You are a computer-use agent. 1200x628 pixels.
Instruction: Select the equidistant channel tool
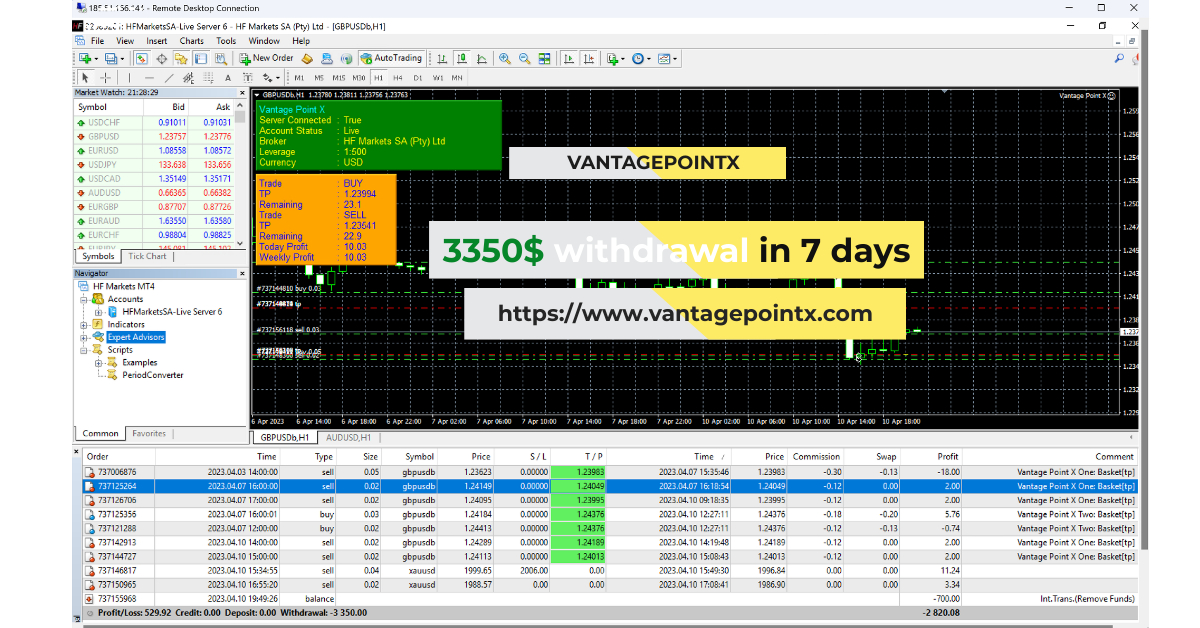click(188, 77)
